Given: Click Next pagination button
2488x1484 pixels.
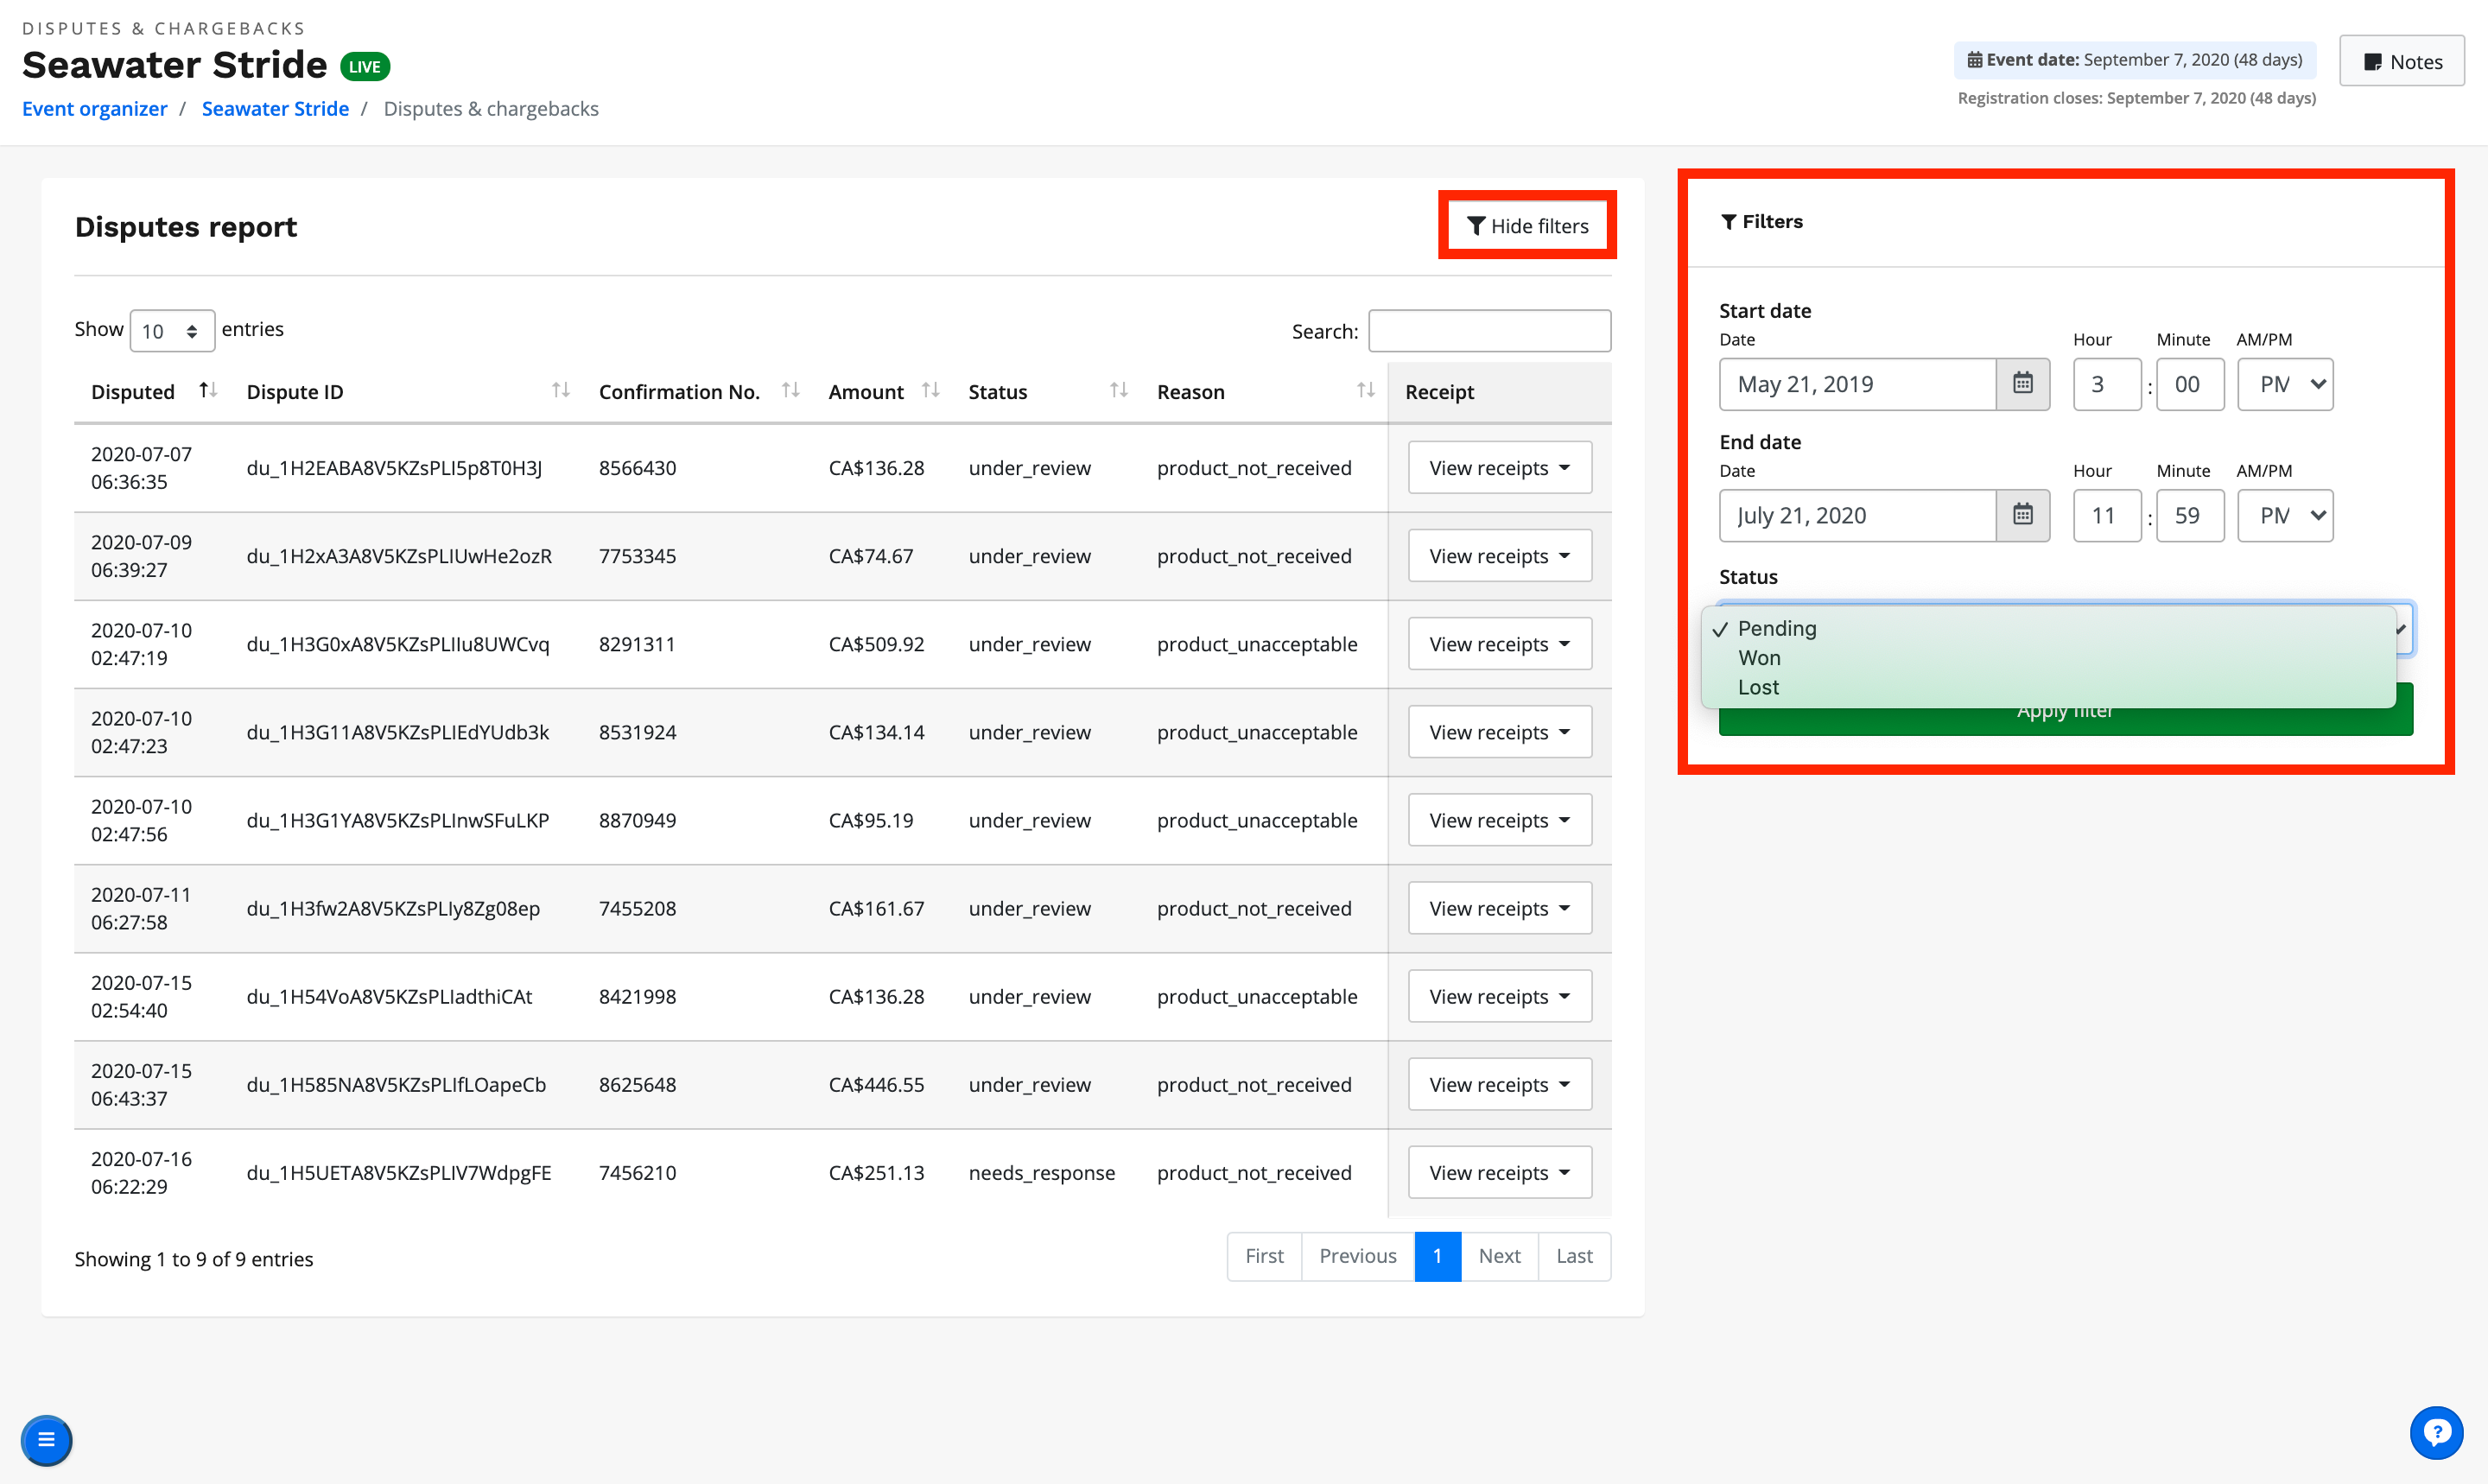Looking at the screenshot, I should point(1498,1256).
